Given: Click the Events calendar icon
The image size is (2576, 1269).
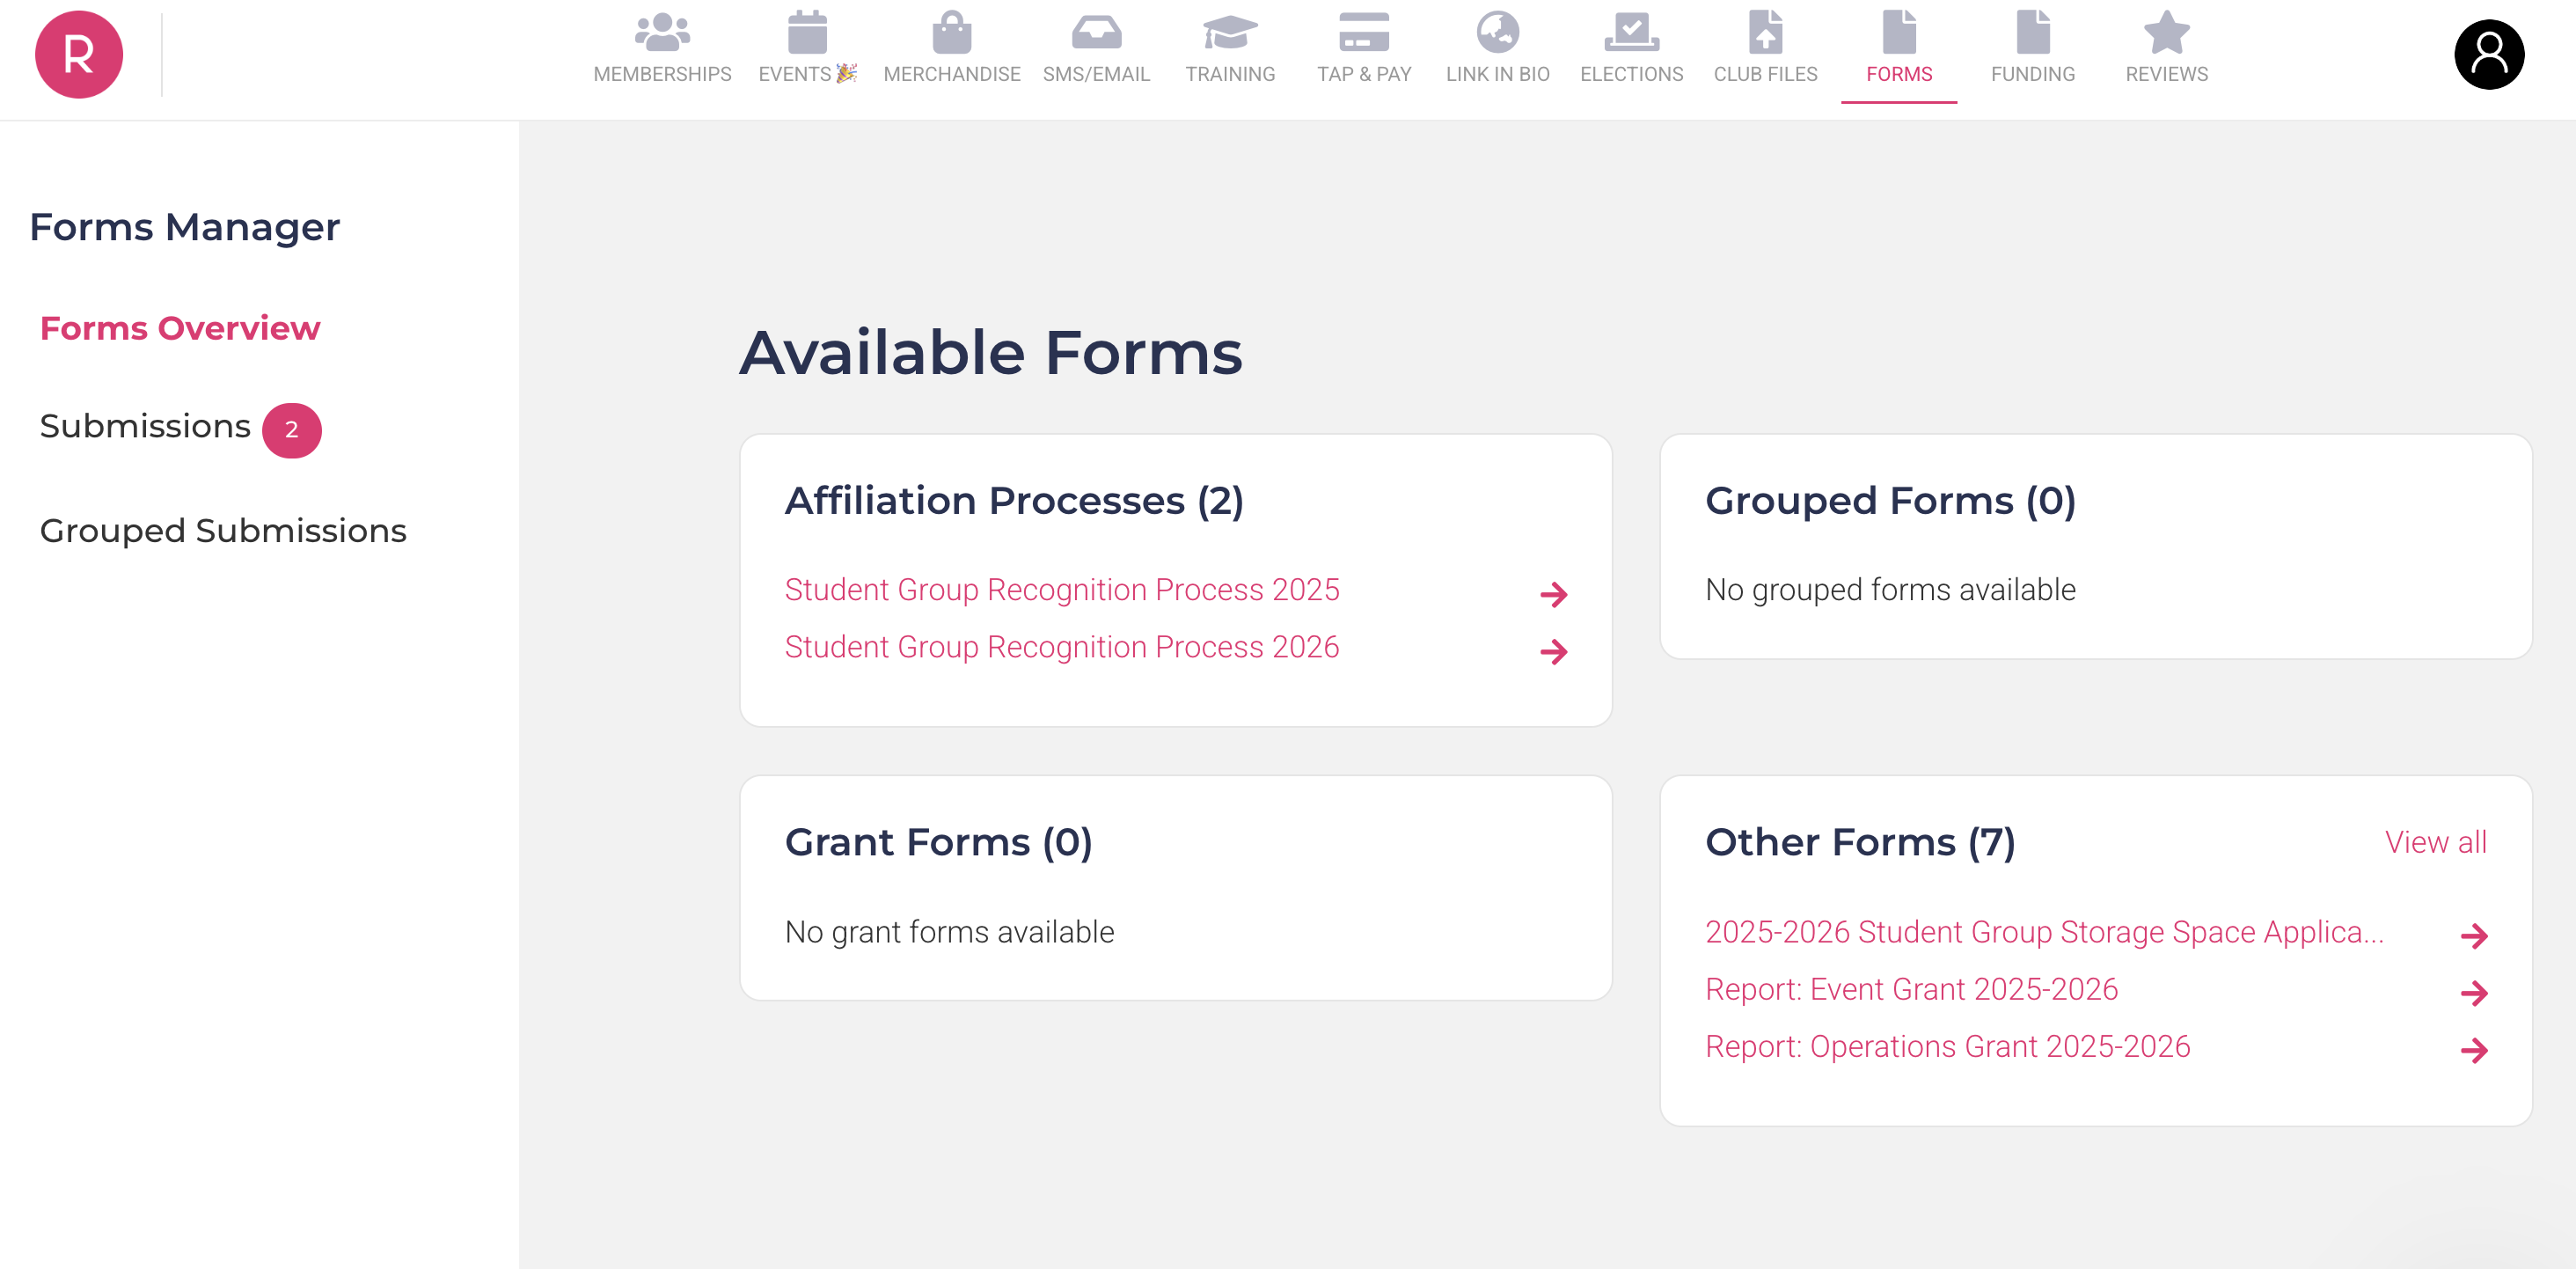Looking at the screenshot, I should pyautogui.click(x=806, y=33).
